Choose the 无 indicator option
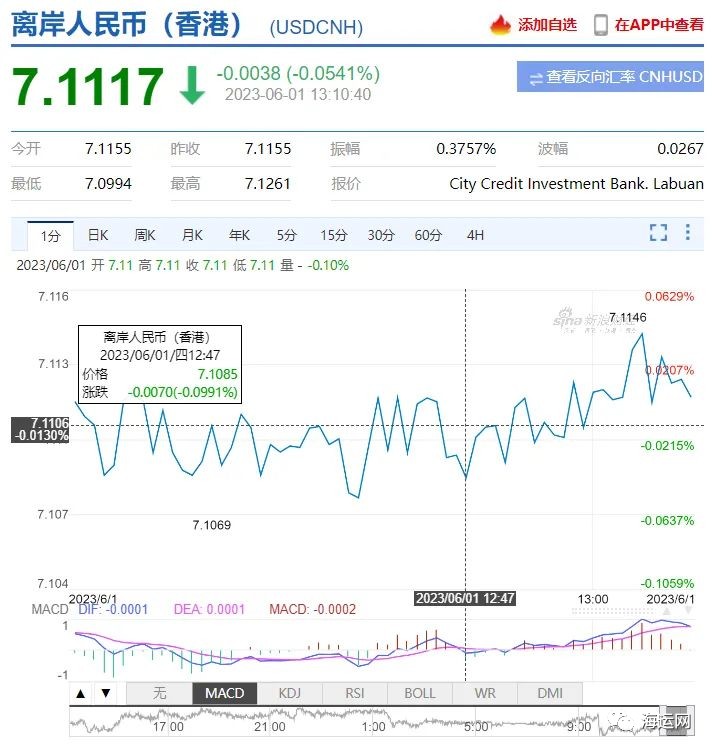The width and height of the screenshot is (714, 752). pos(159,693)
